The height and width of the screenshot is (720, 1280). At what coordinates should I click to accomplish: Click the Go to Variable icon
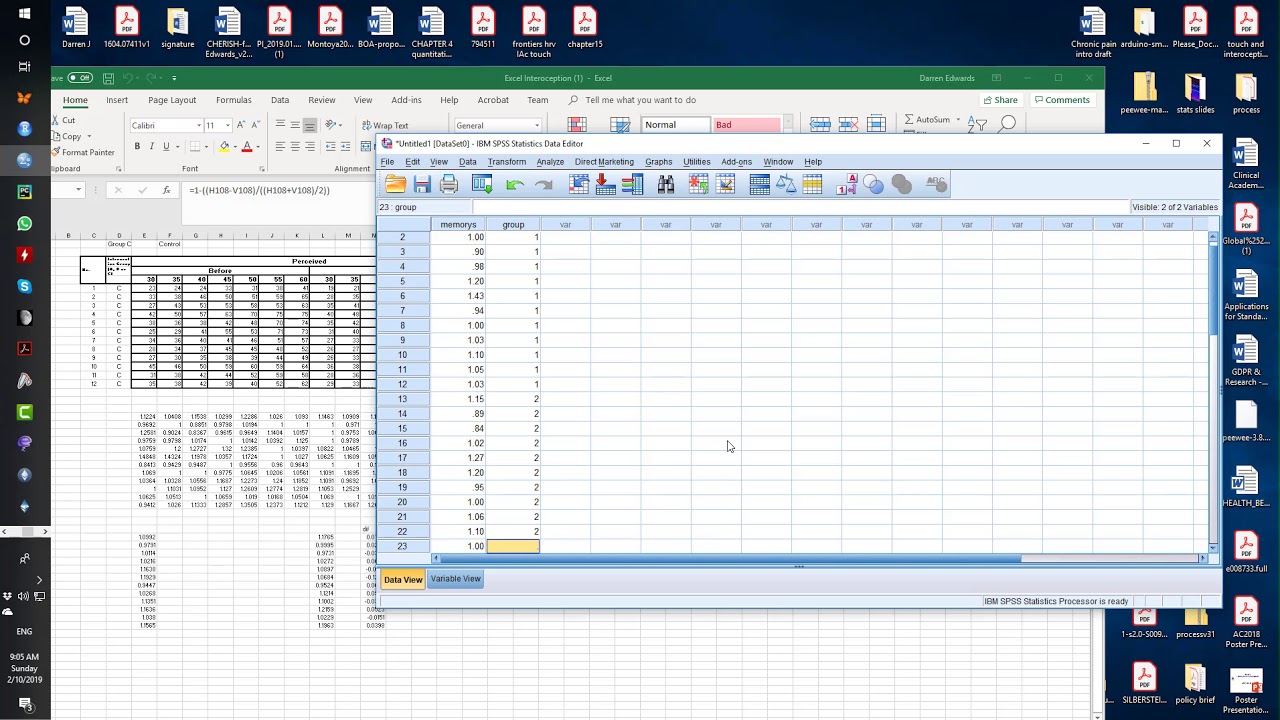pyautogui.click(x=605, y=184)
